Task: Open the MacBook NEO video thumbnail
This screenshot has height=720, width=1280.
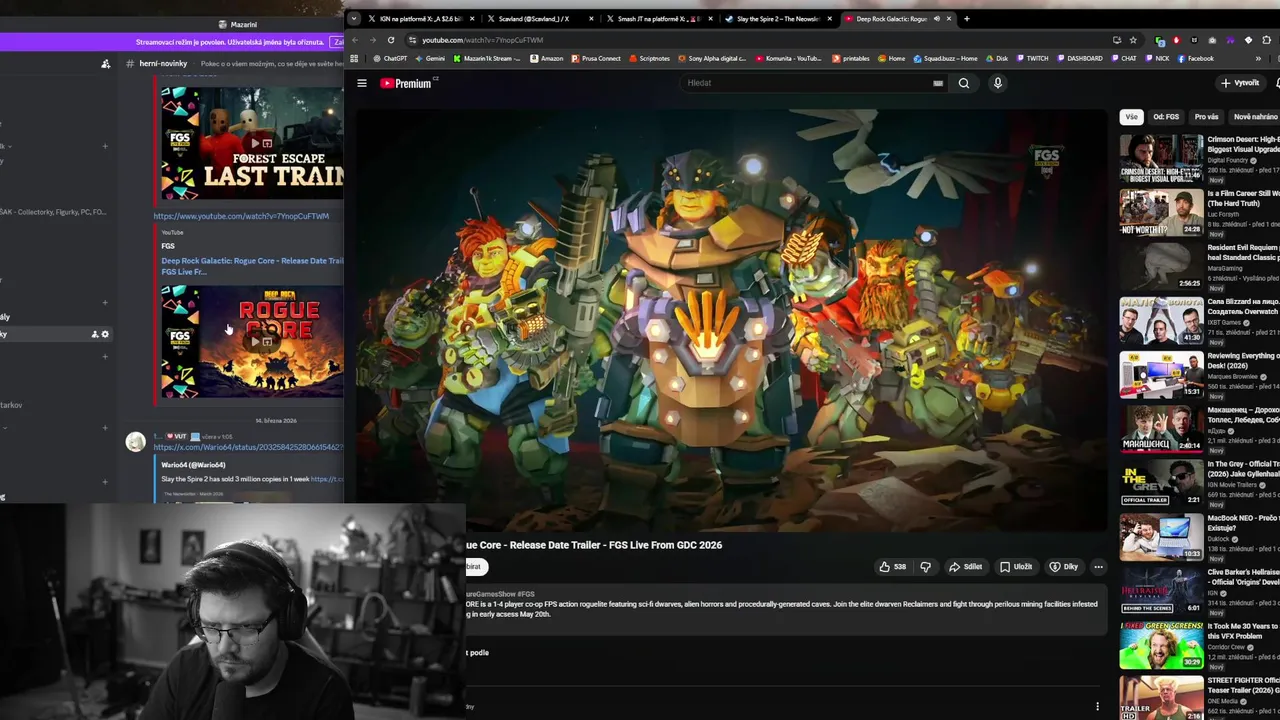Action: pyautogui.click(x=1161, y=536)
